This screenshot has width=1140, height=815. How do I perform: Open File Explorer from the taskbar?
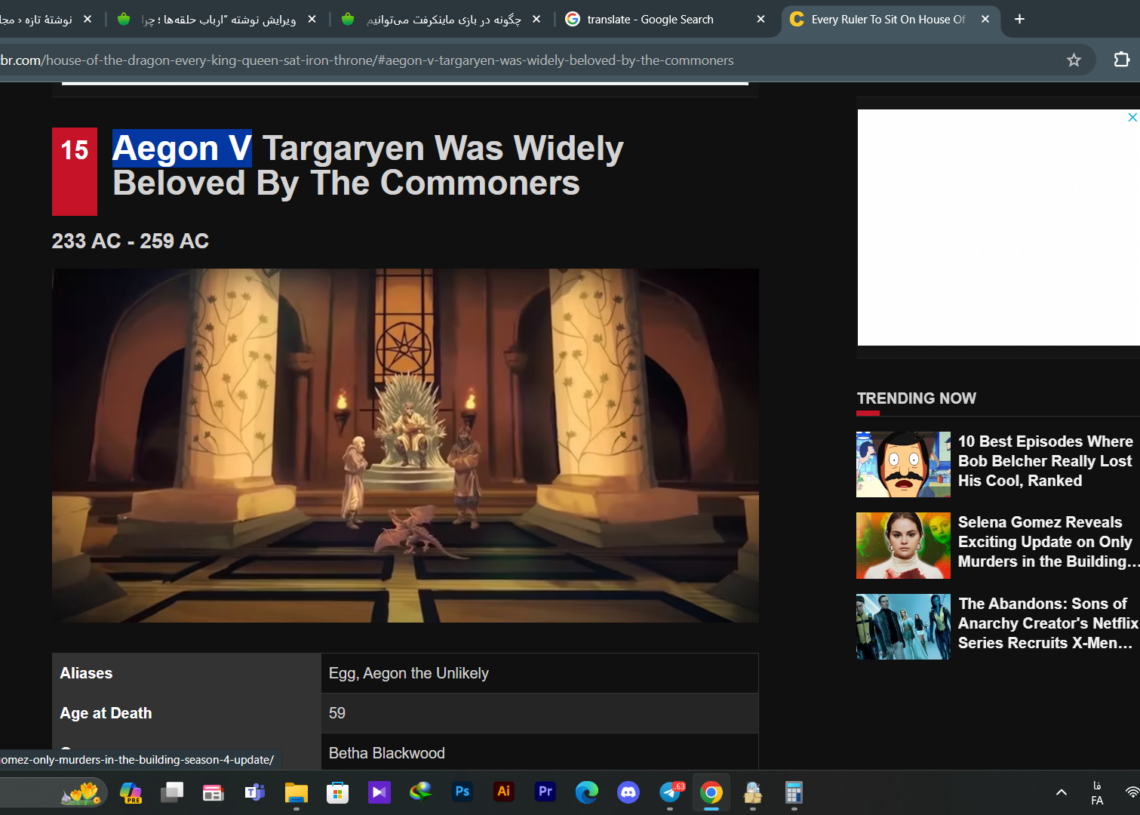click(296, 792)
